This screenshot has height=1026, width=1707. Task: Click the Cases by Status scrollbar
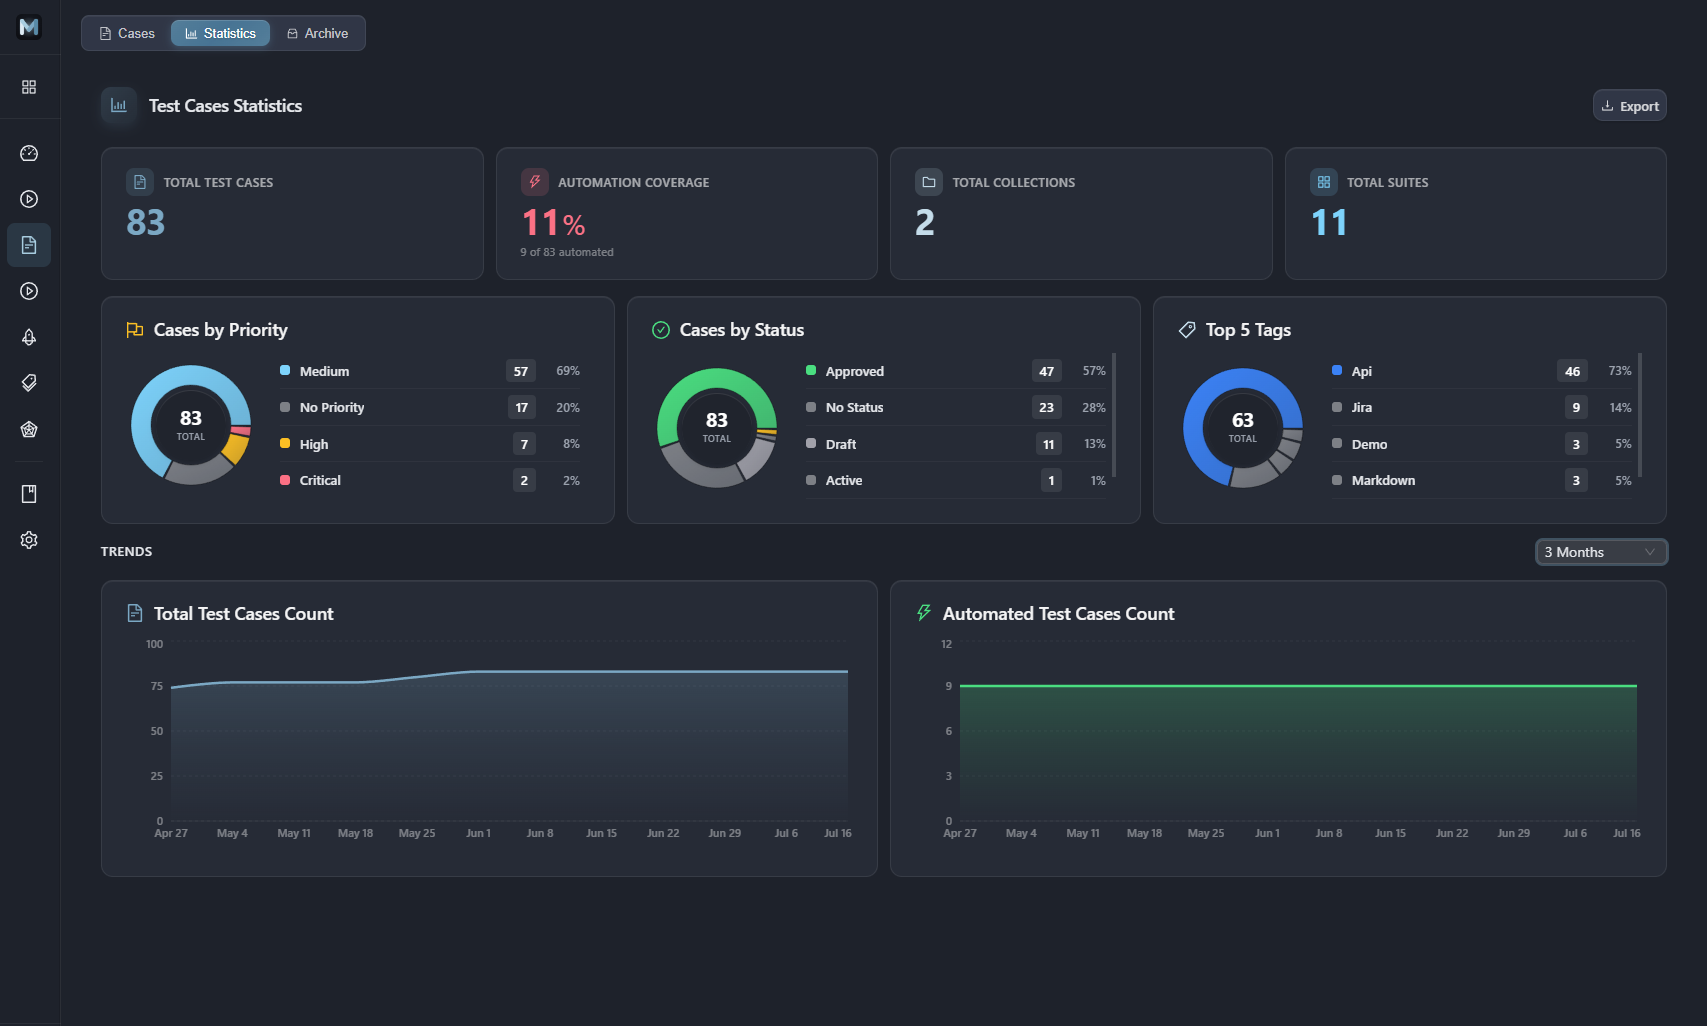[x=1114, y=415]
